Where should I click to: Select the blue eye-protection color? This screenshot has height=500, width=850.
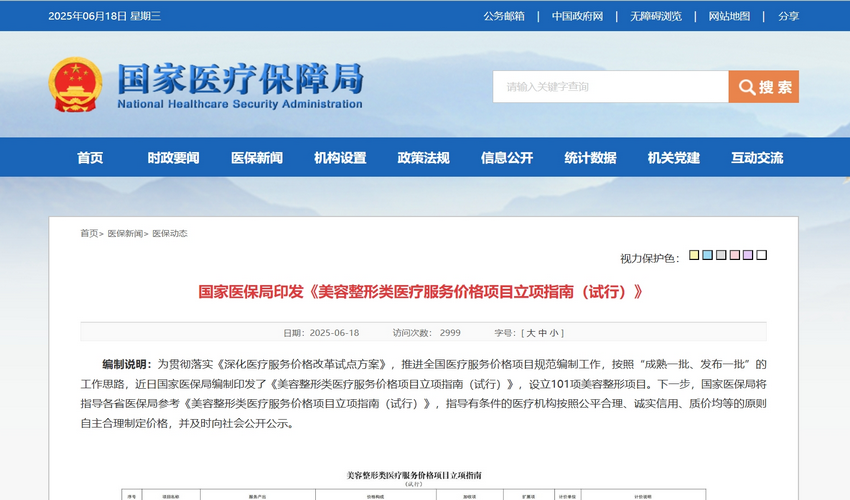[708, 256]
